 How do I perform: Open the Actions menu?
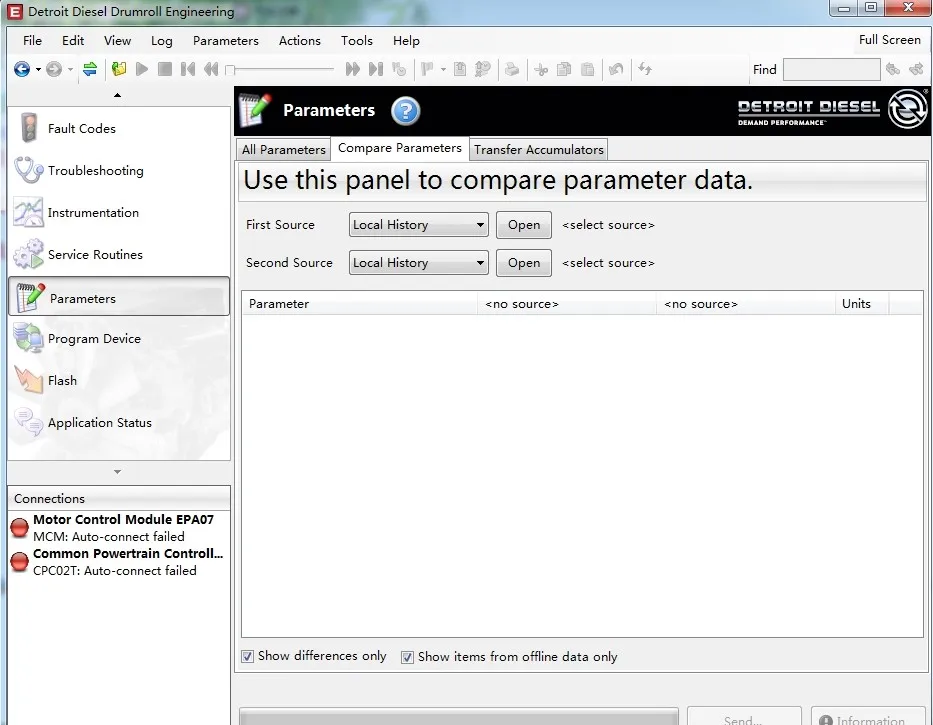pyautogui.click(x=300, y=40)
